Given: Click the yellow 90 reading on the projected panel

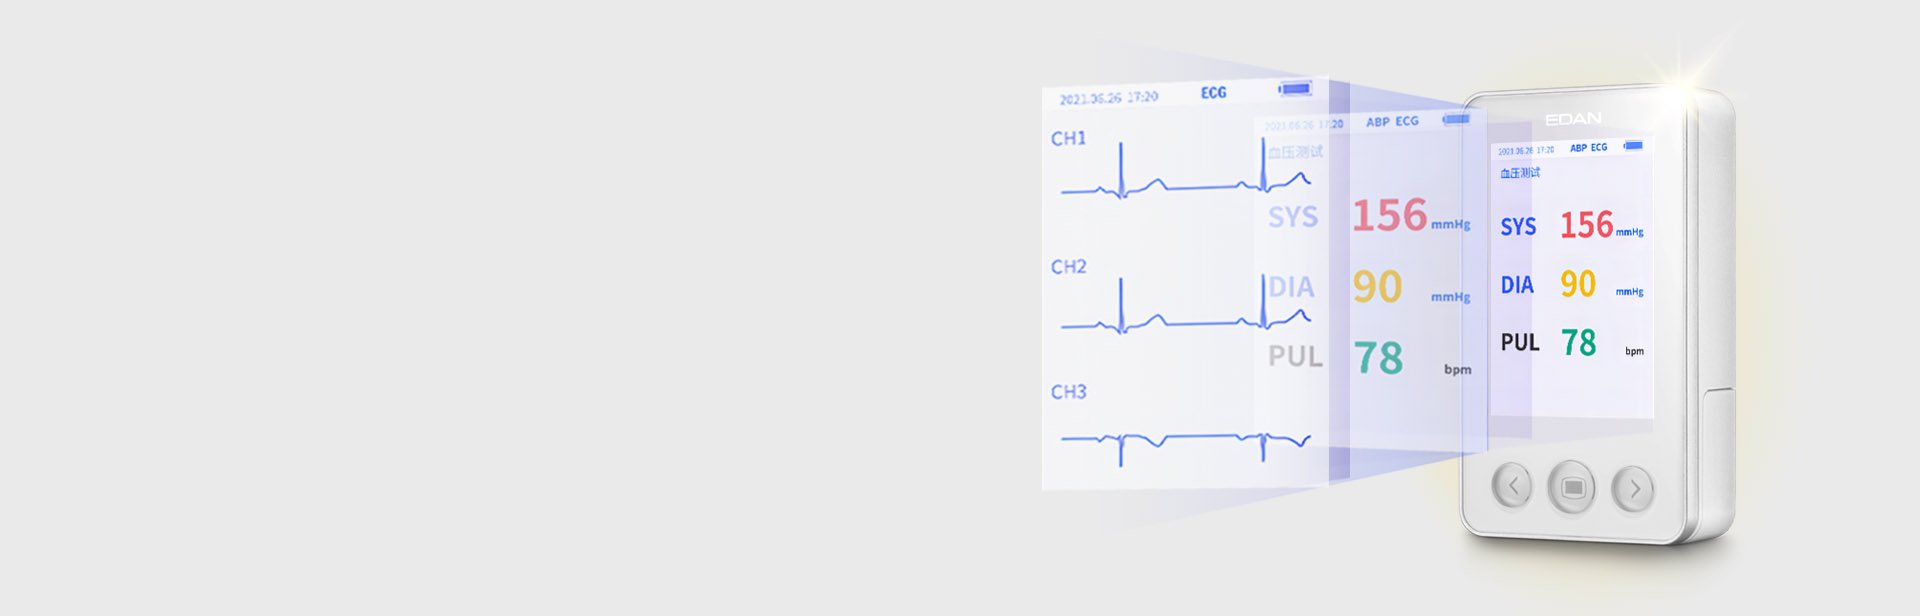Looking at the screenshot, I should pyautogui.click(x=1377, y=287).
